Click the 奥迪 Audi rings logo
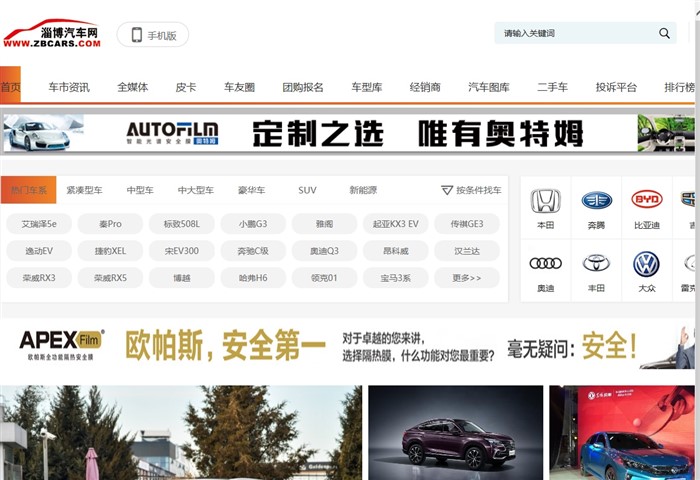Image resolution: width=700 pixels, height=480 pixels. [546, 263]
